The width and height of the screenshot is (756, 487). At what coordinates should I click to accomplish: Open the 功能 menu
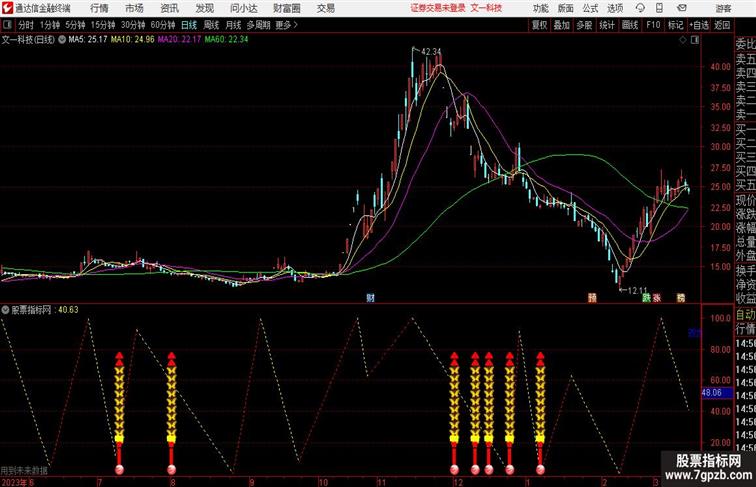pyautogui.click(x=541, y=8)
